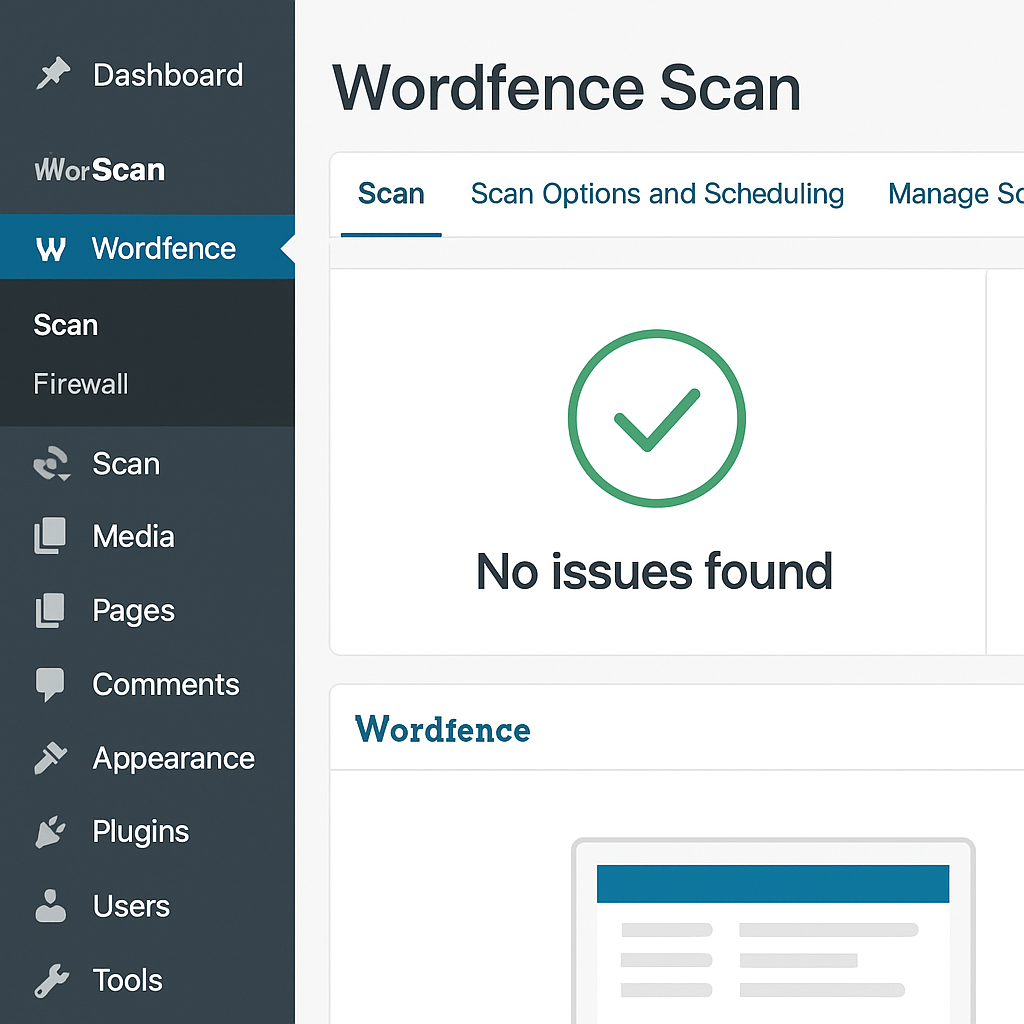Click the Plugins plug icon
The width and height of the screenshot is (1024, 1024).
(x=50, y=832)
